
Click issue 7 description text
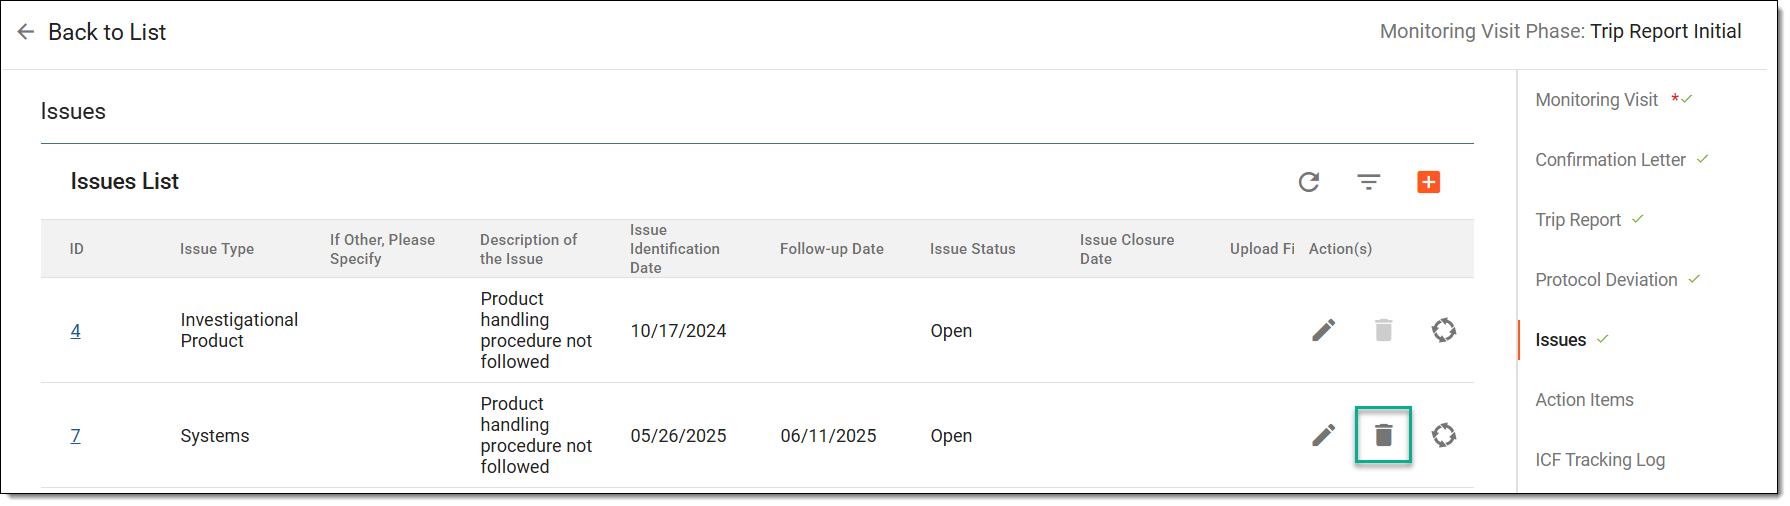coord(536,435)
